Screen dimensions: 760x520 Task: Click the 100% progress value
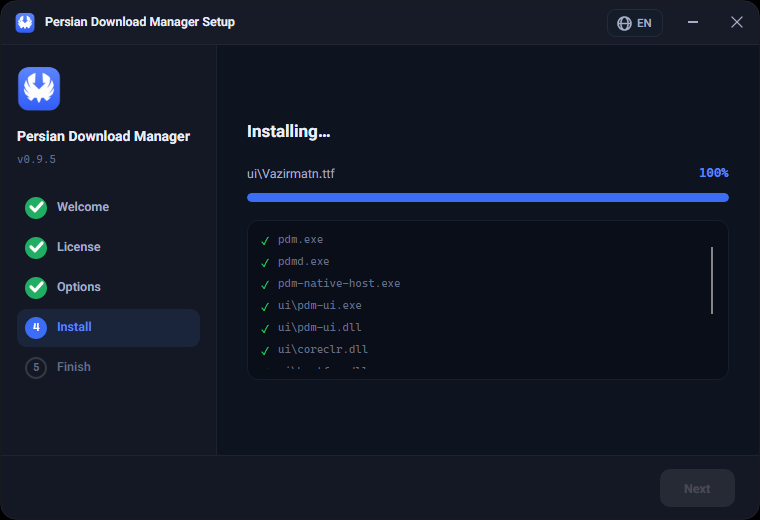coord(713,173)
